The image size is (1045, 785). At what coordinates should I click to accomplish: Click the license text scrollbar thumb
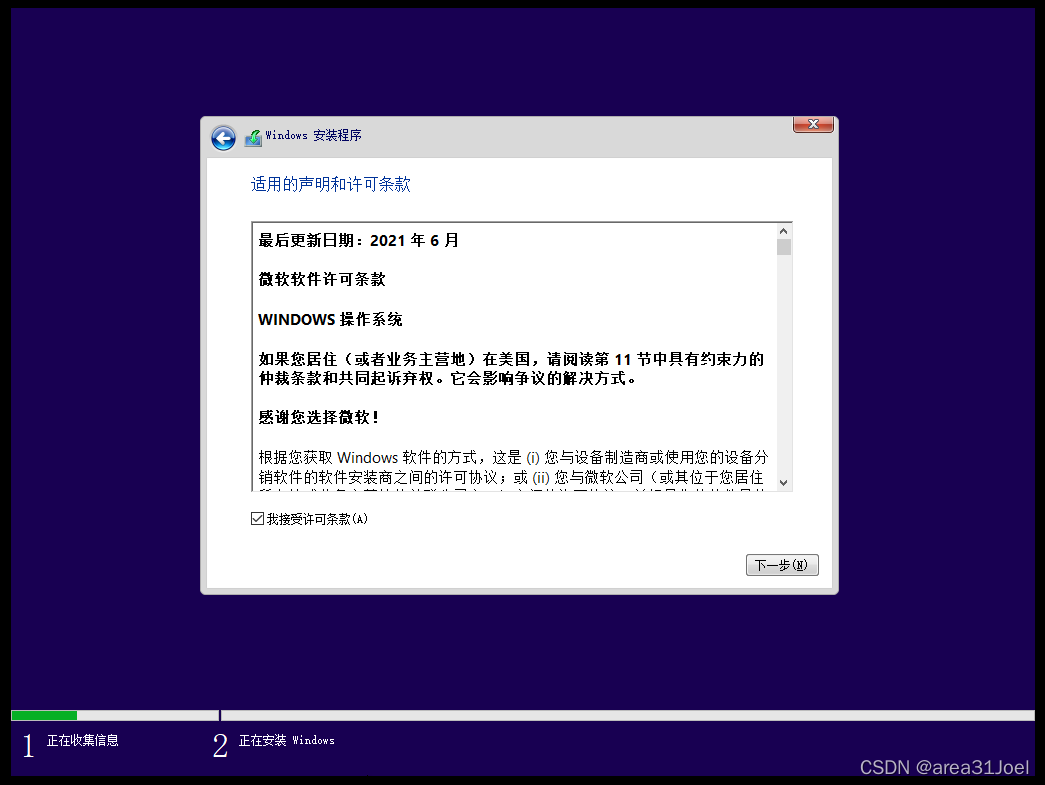click(x=784, y=247)
